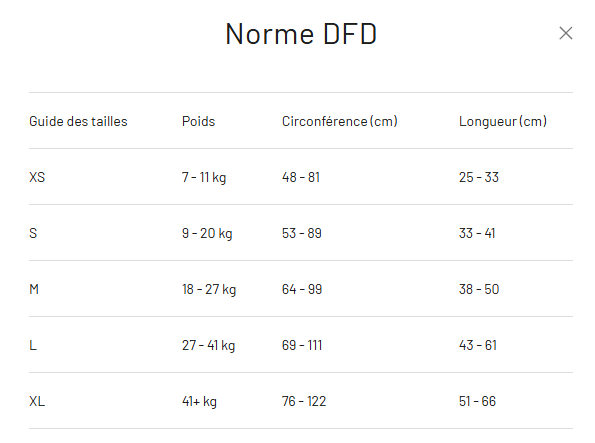Select the XS size row label
The height and width of the screenshot is (443, 595).
click(37, 177)
